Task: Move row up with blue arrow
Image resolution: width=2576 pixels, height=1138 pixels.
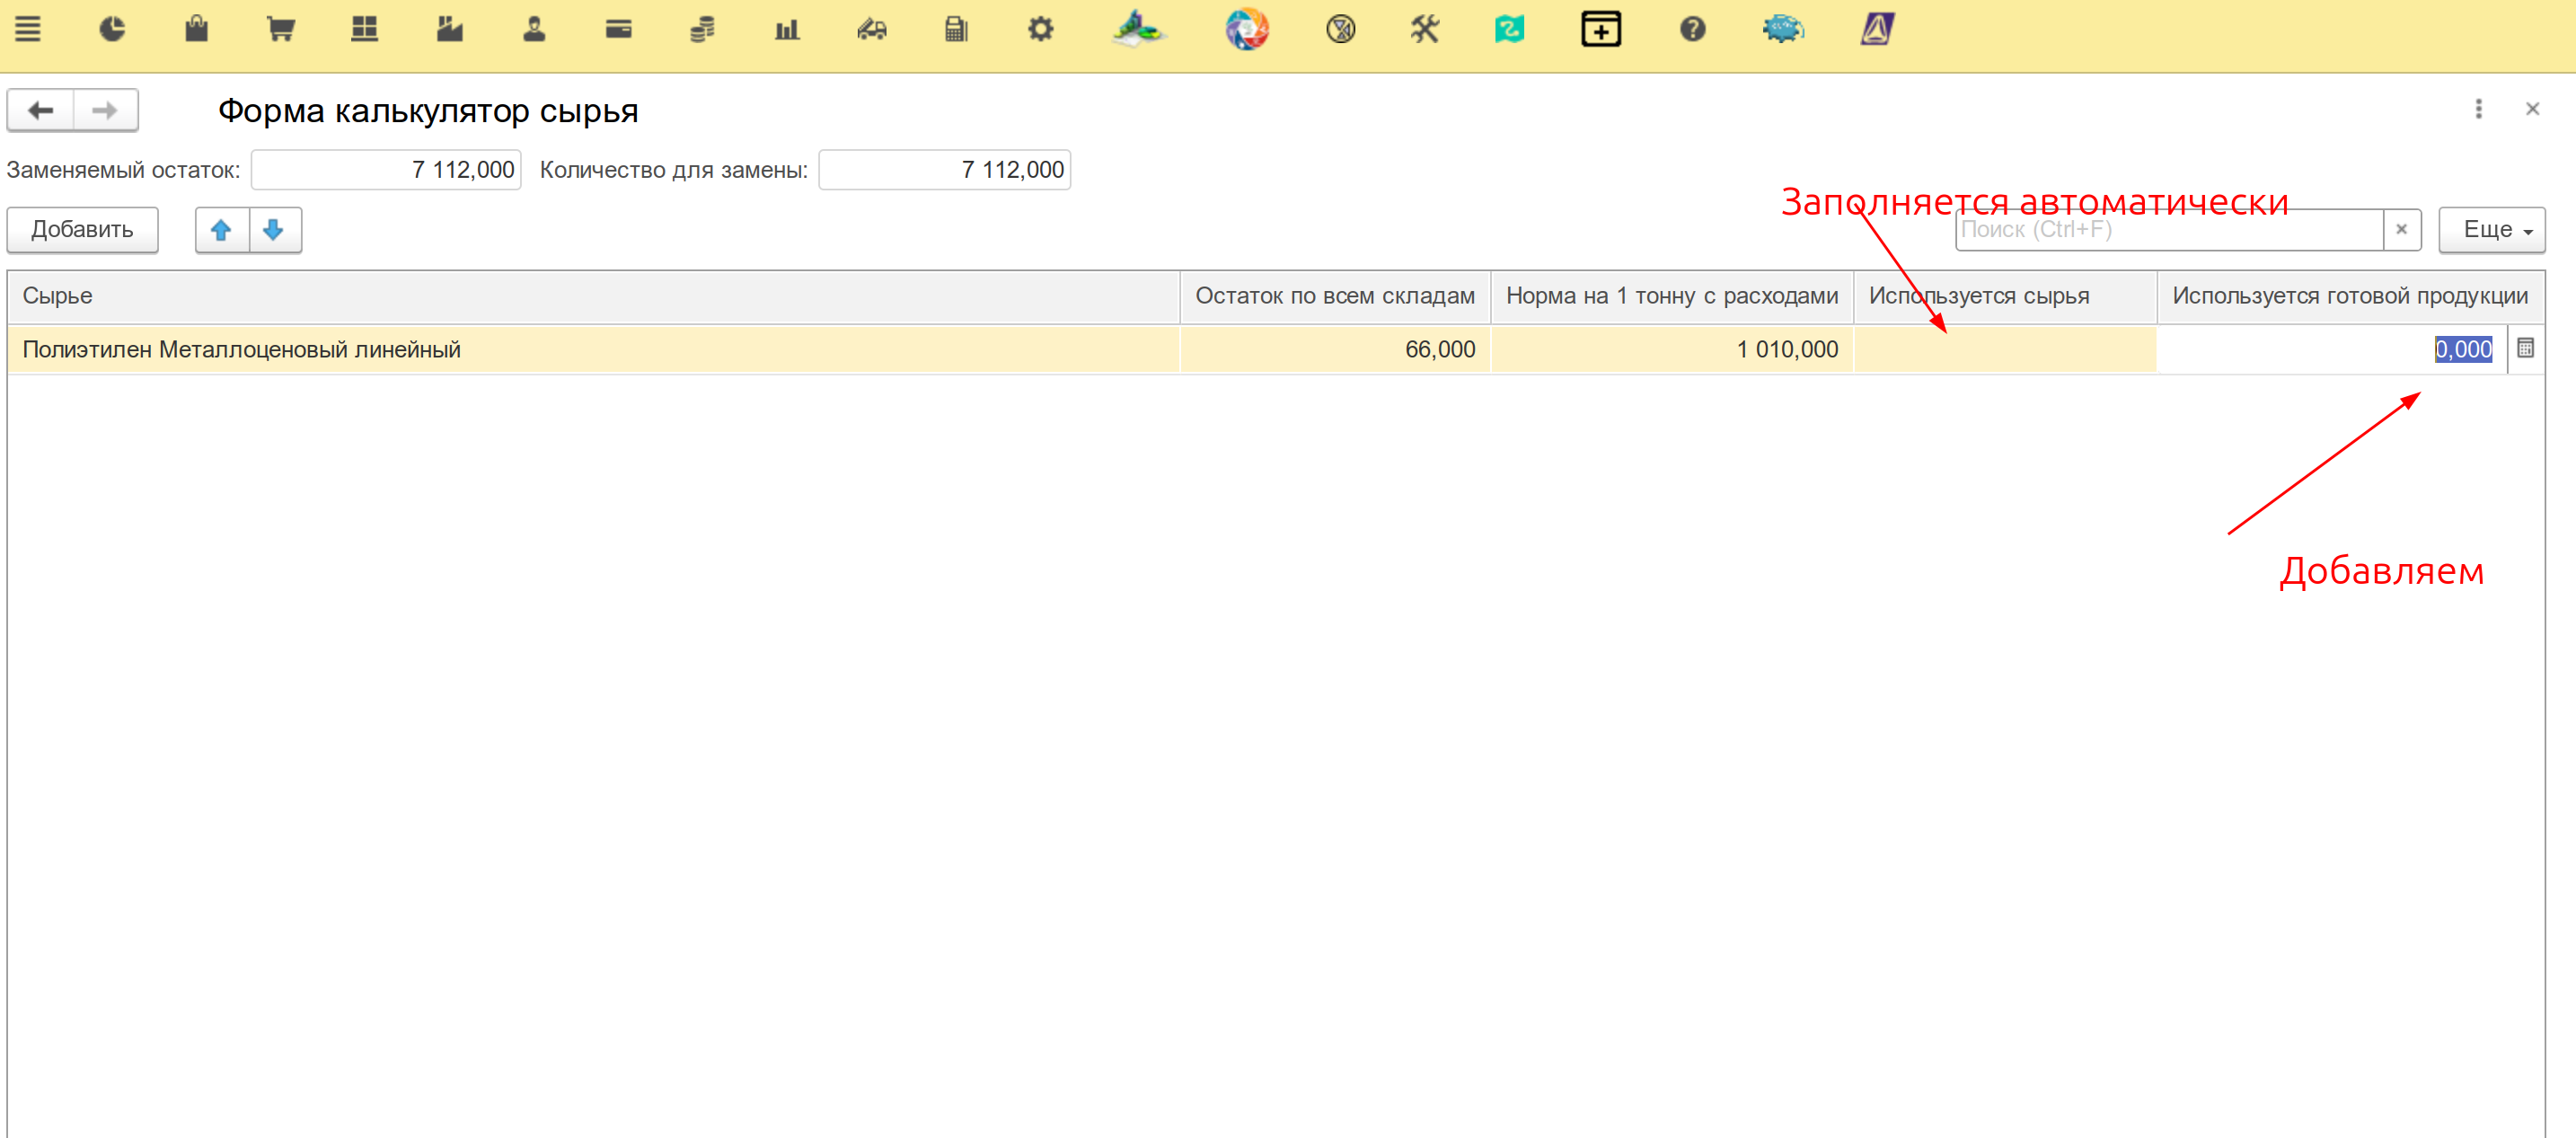Action: pos(222,230)
